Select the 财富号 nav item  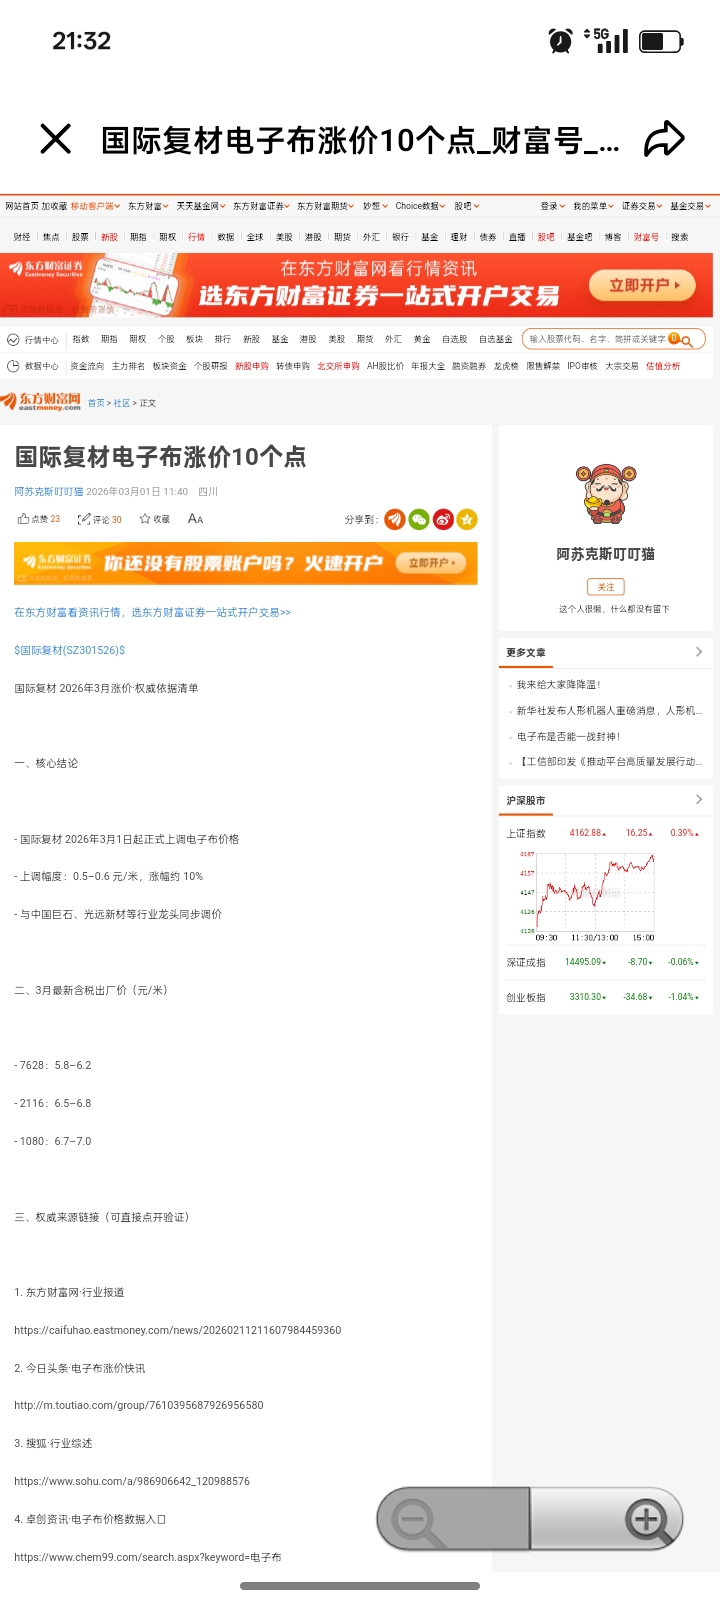click(646, 237)
